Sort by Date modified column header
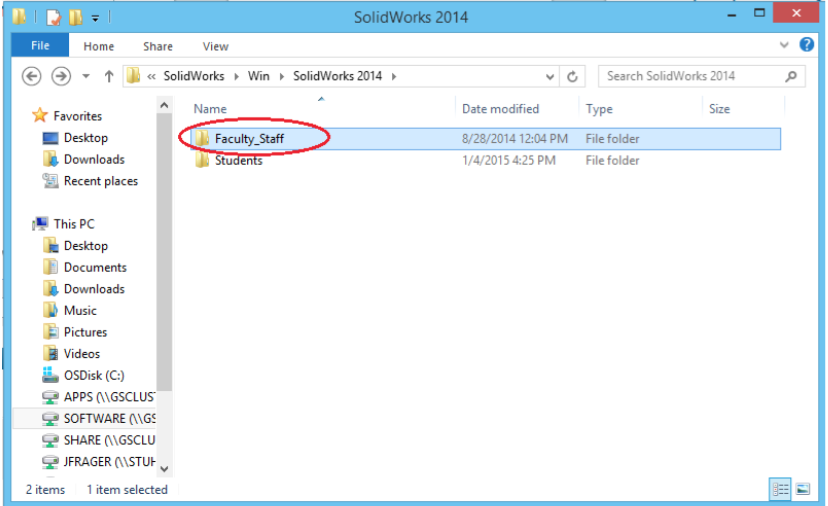Viewport: 828px width, 506px height. [500, 109]
